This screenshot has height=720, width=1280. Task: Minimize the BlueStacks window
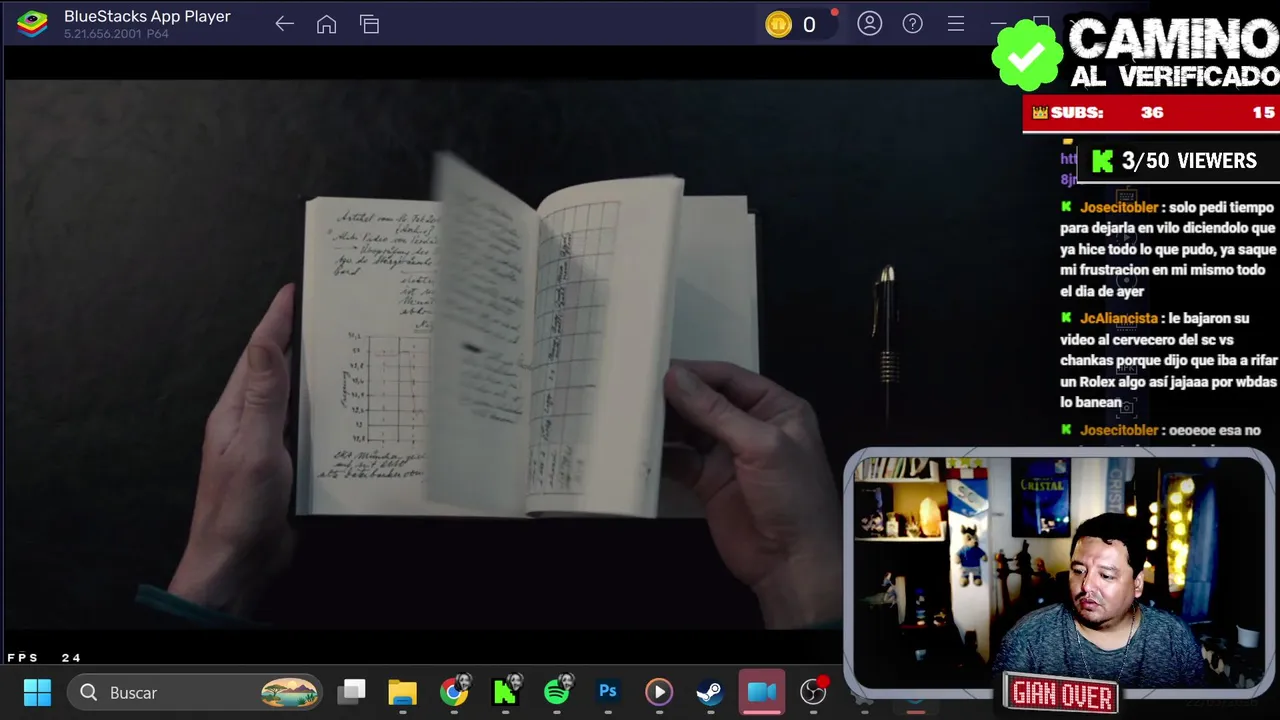tap(998, 23)
